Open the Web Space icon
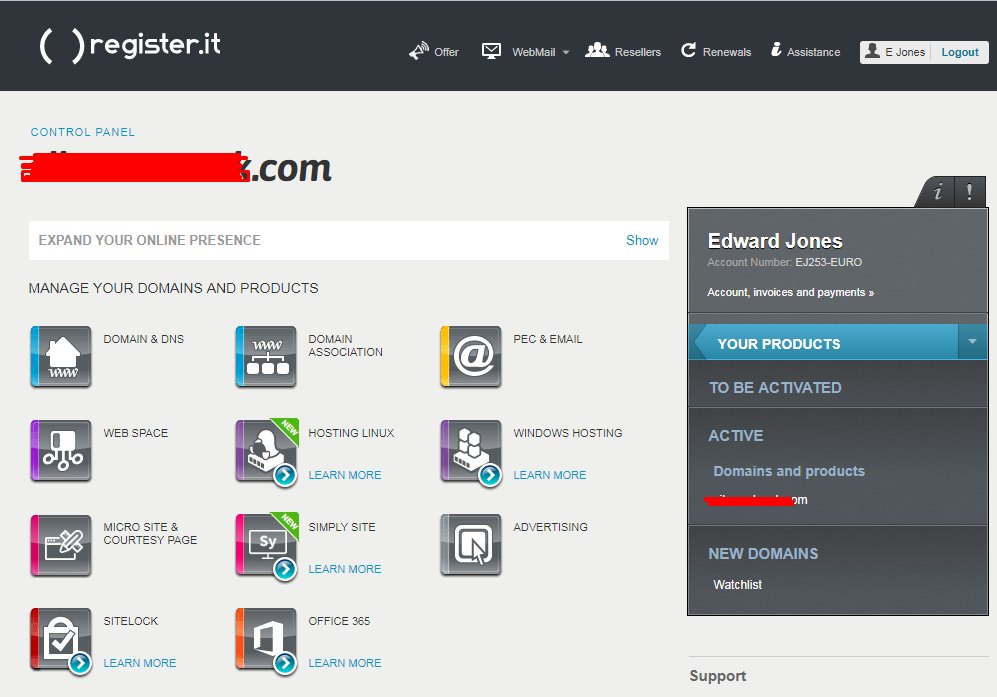Screen dimensions: 997x697 pyautogui.click(x=61, y=451)
